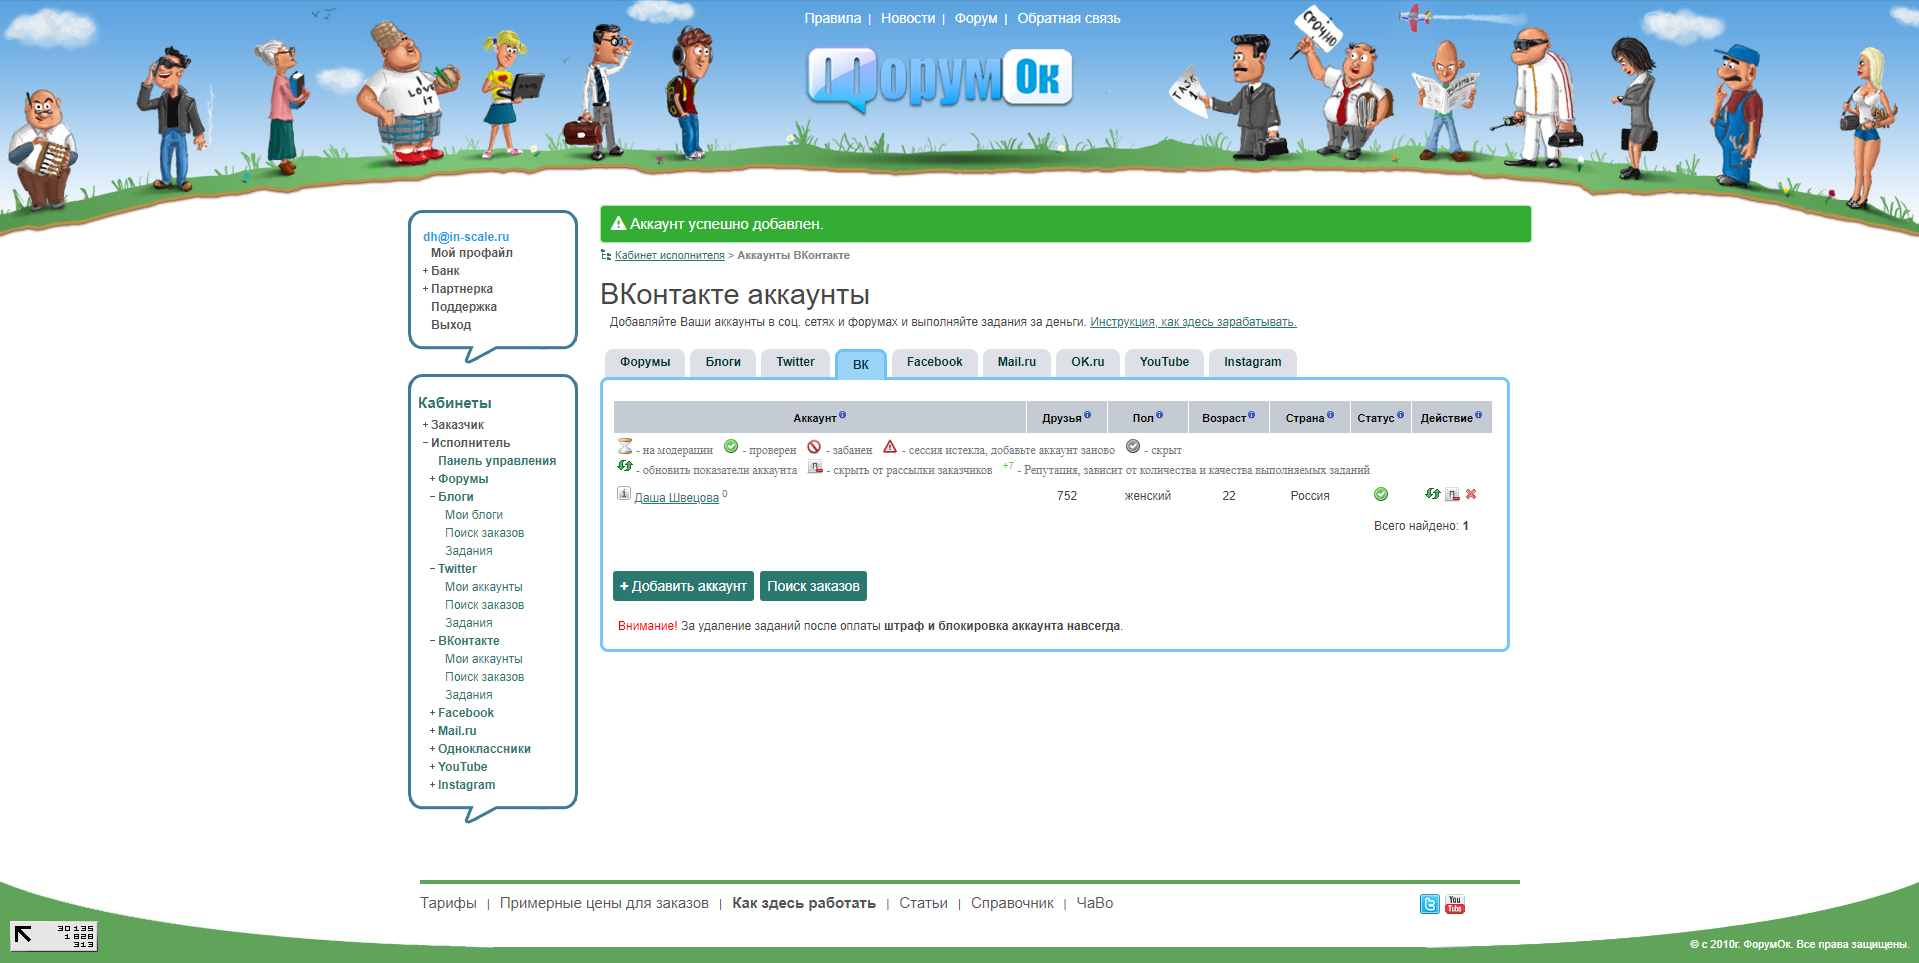Collapse the Блоги sidebar section
The image size is (1919, 963).
pos(432,497)
